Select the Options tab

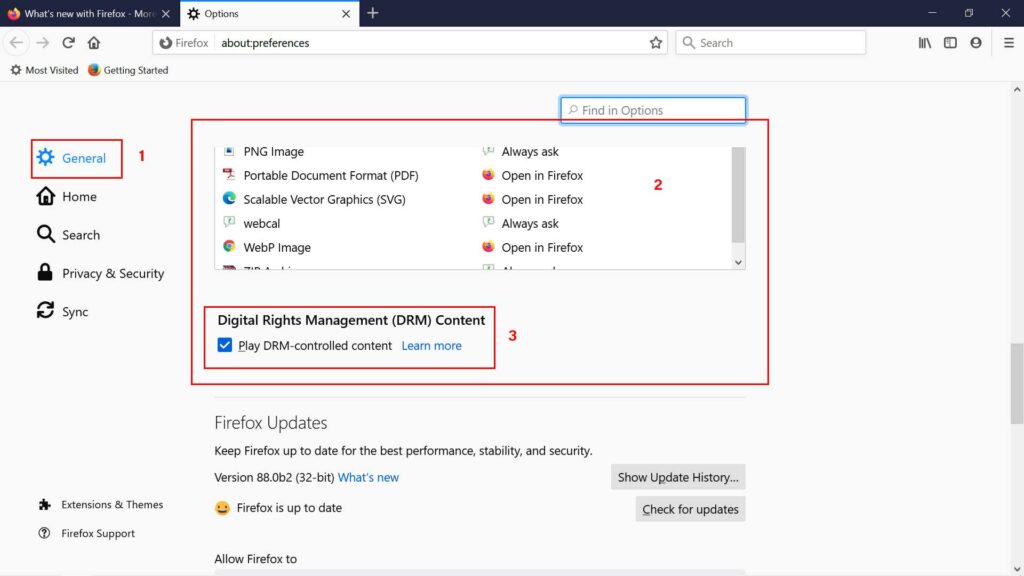pos(269,13)
